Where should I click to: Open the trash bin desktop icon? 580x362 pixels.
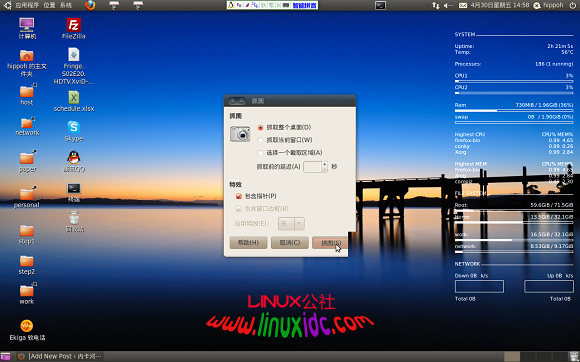click(74, 221)
